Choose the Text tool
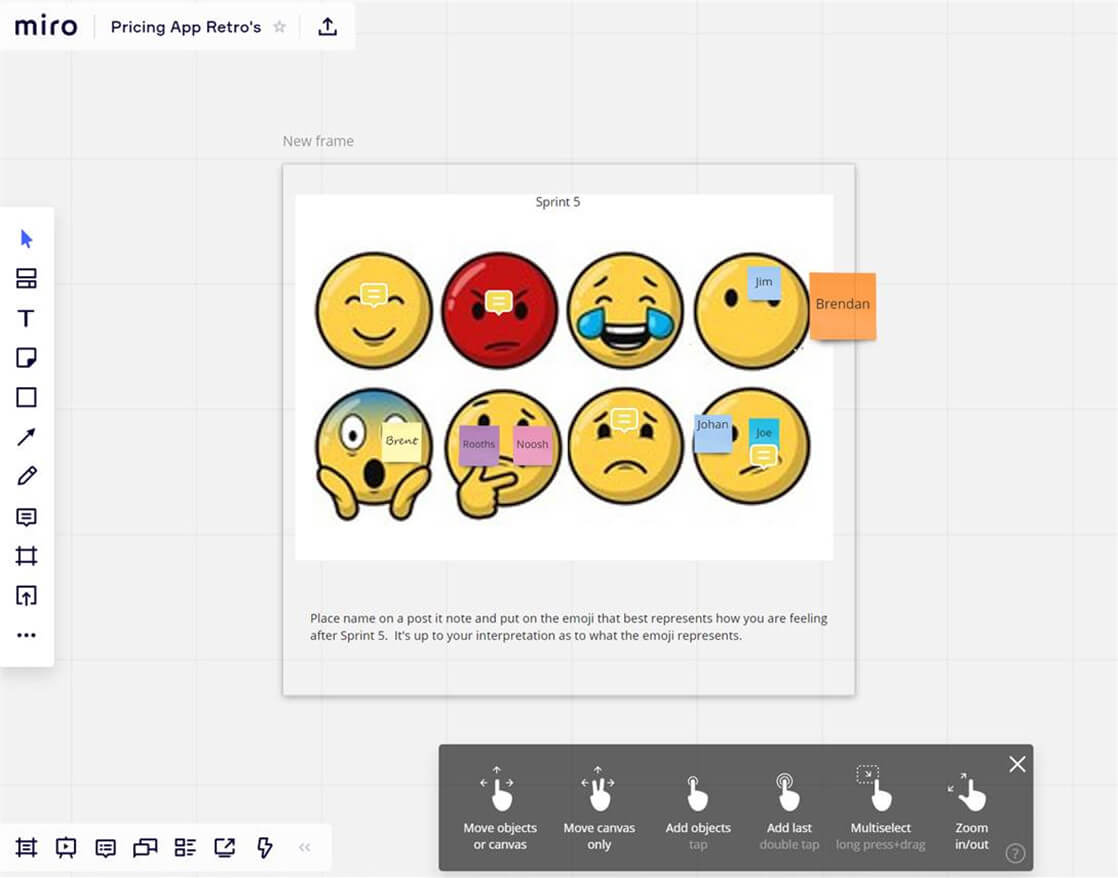1118x878 pixels. pyautogui.click(x=26, y=318)
